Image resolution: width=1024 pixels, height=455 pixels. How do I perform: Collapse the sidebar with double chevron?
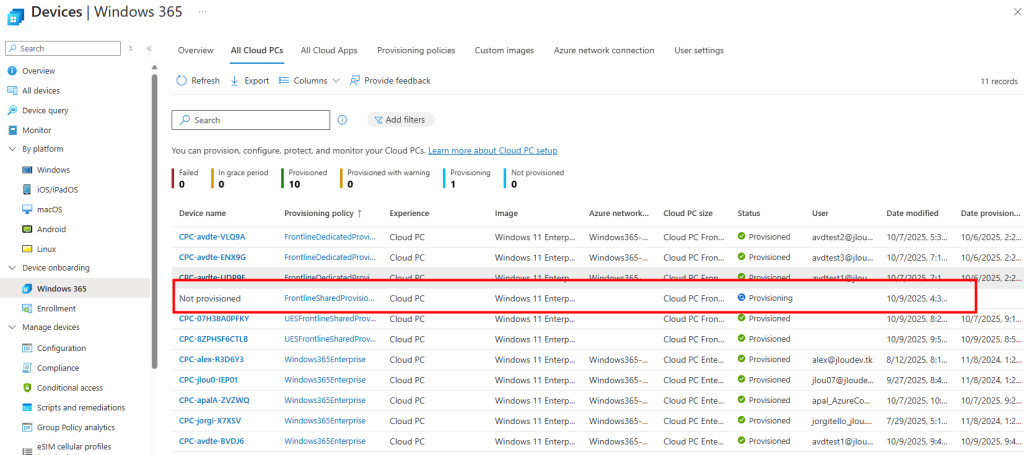coord(149,48)
